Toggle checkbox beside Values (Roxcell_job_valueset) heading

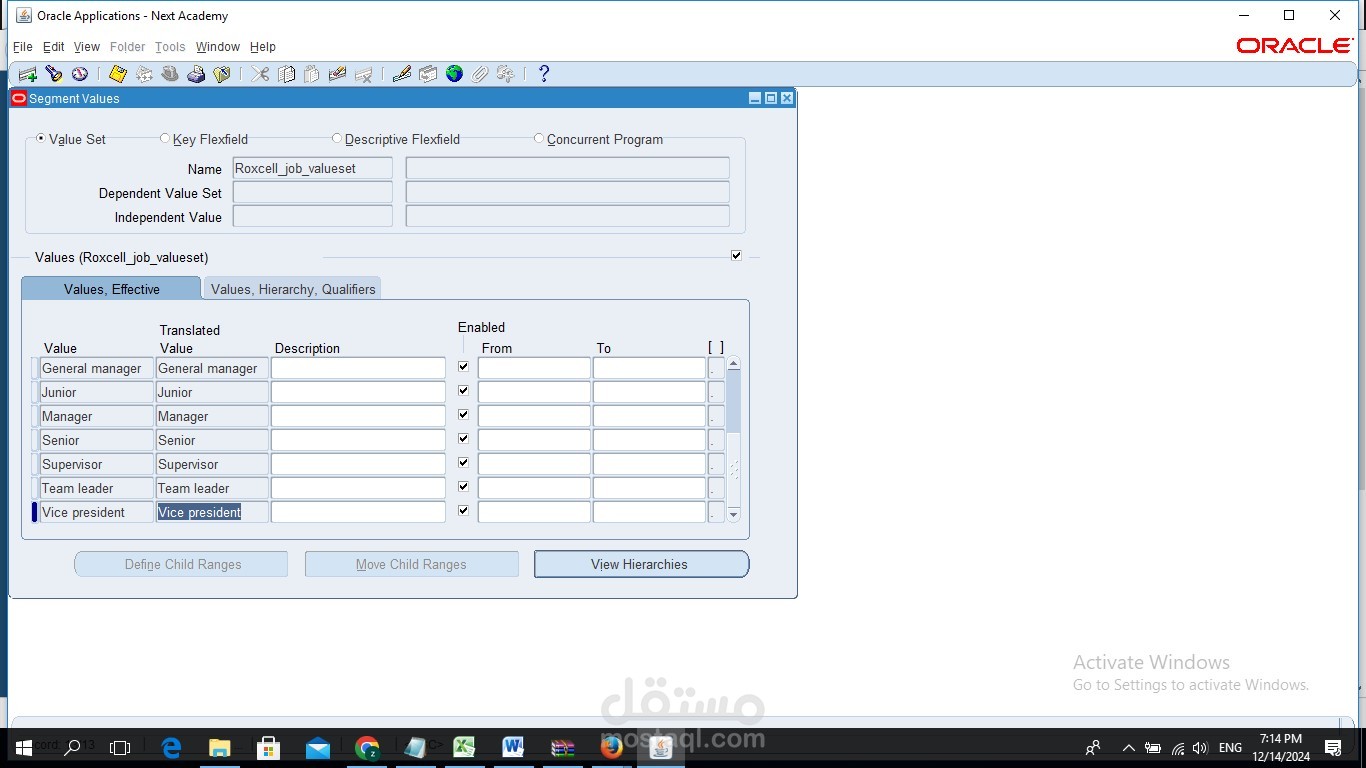736,256
